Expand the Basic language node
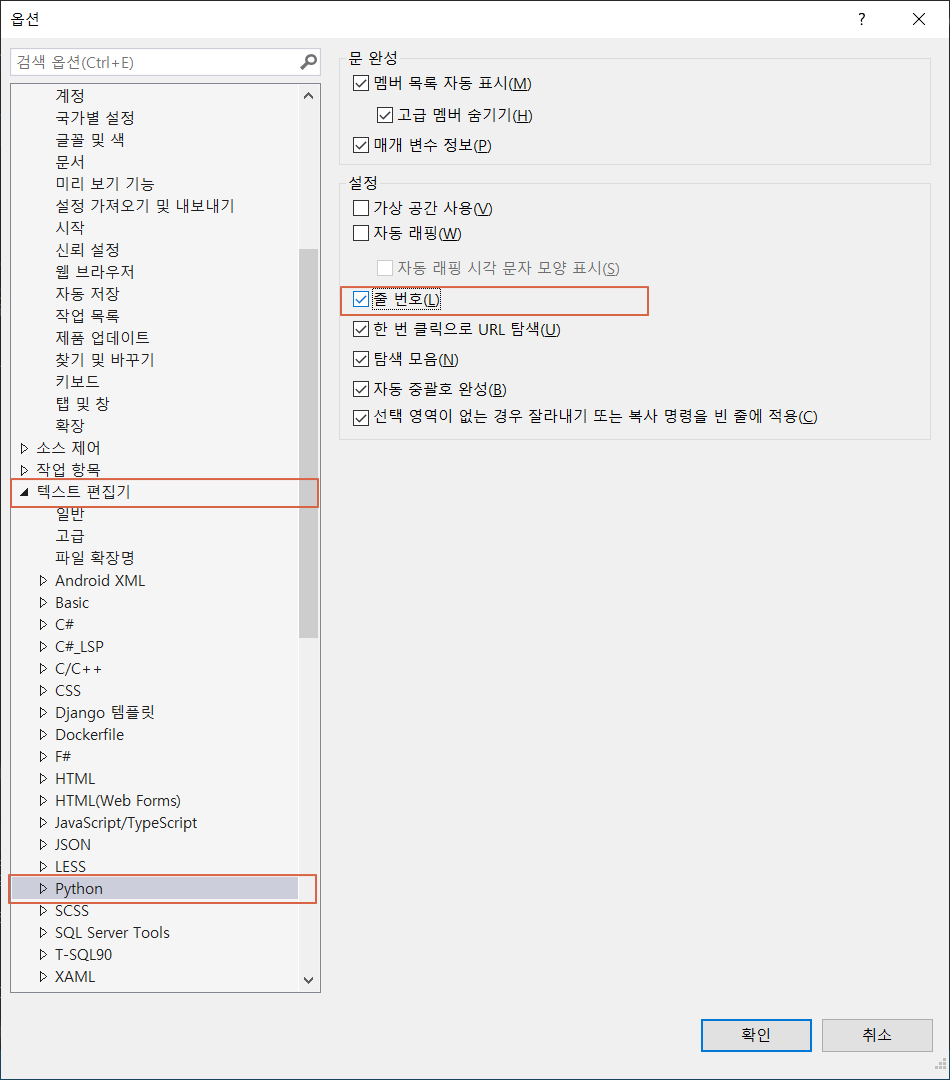The image size is (950, 1080). coord(43,603)
